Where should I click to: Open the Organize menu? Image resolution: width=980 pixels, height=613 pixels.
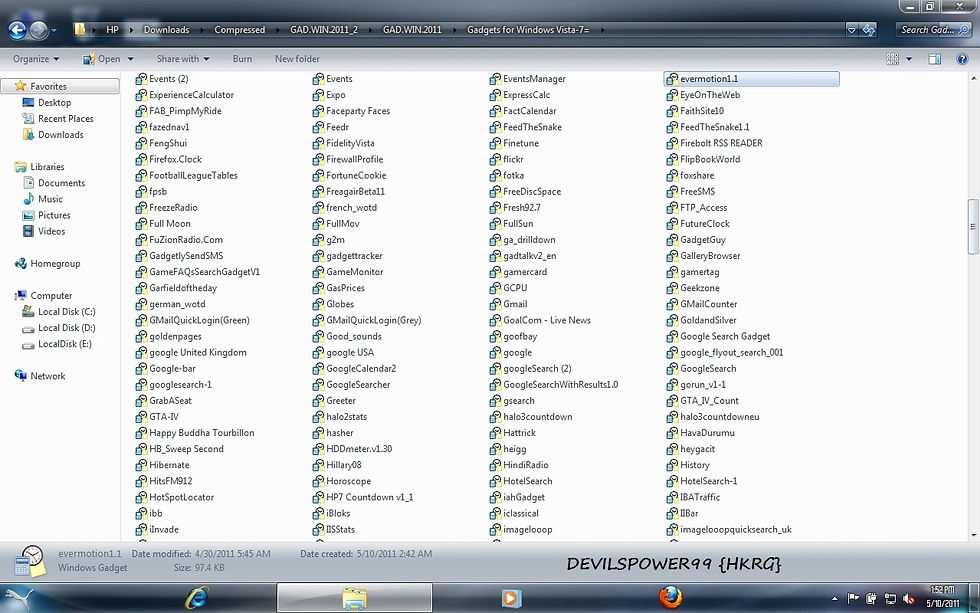(x=36, y=59)
